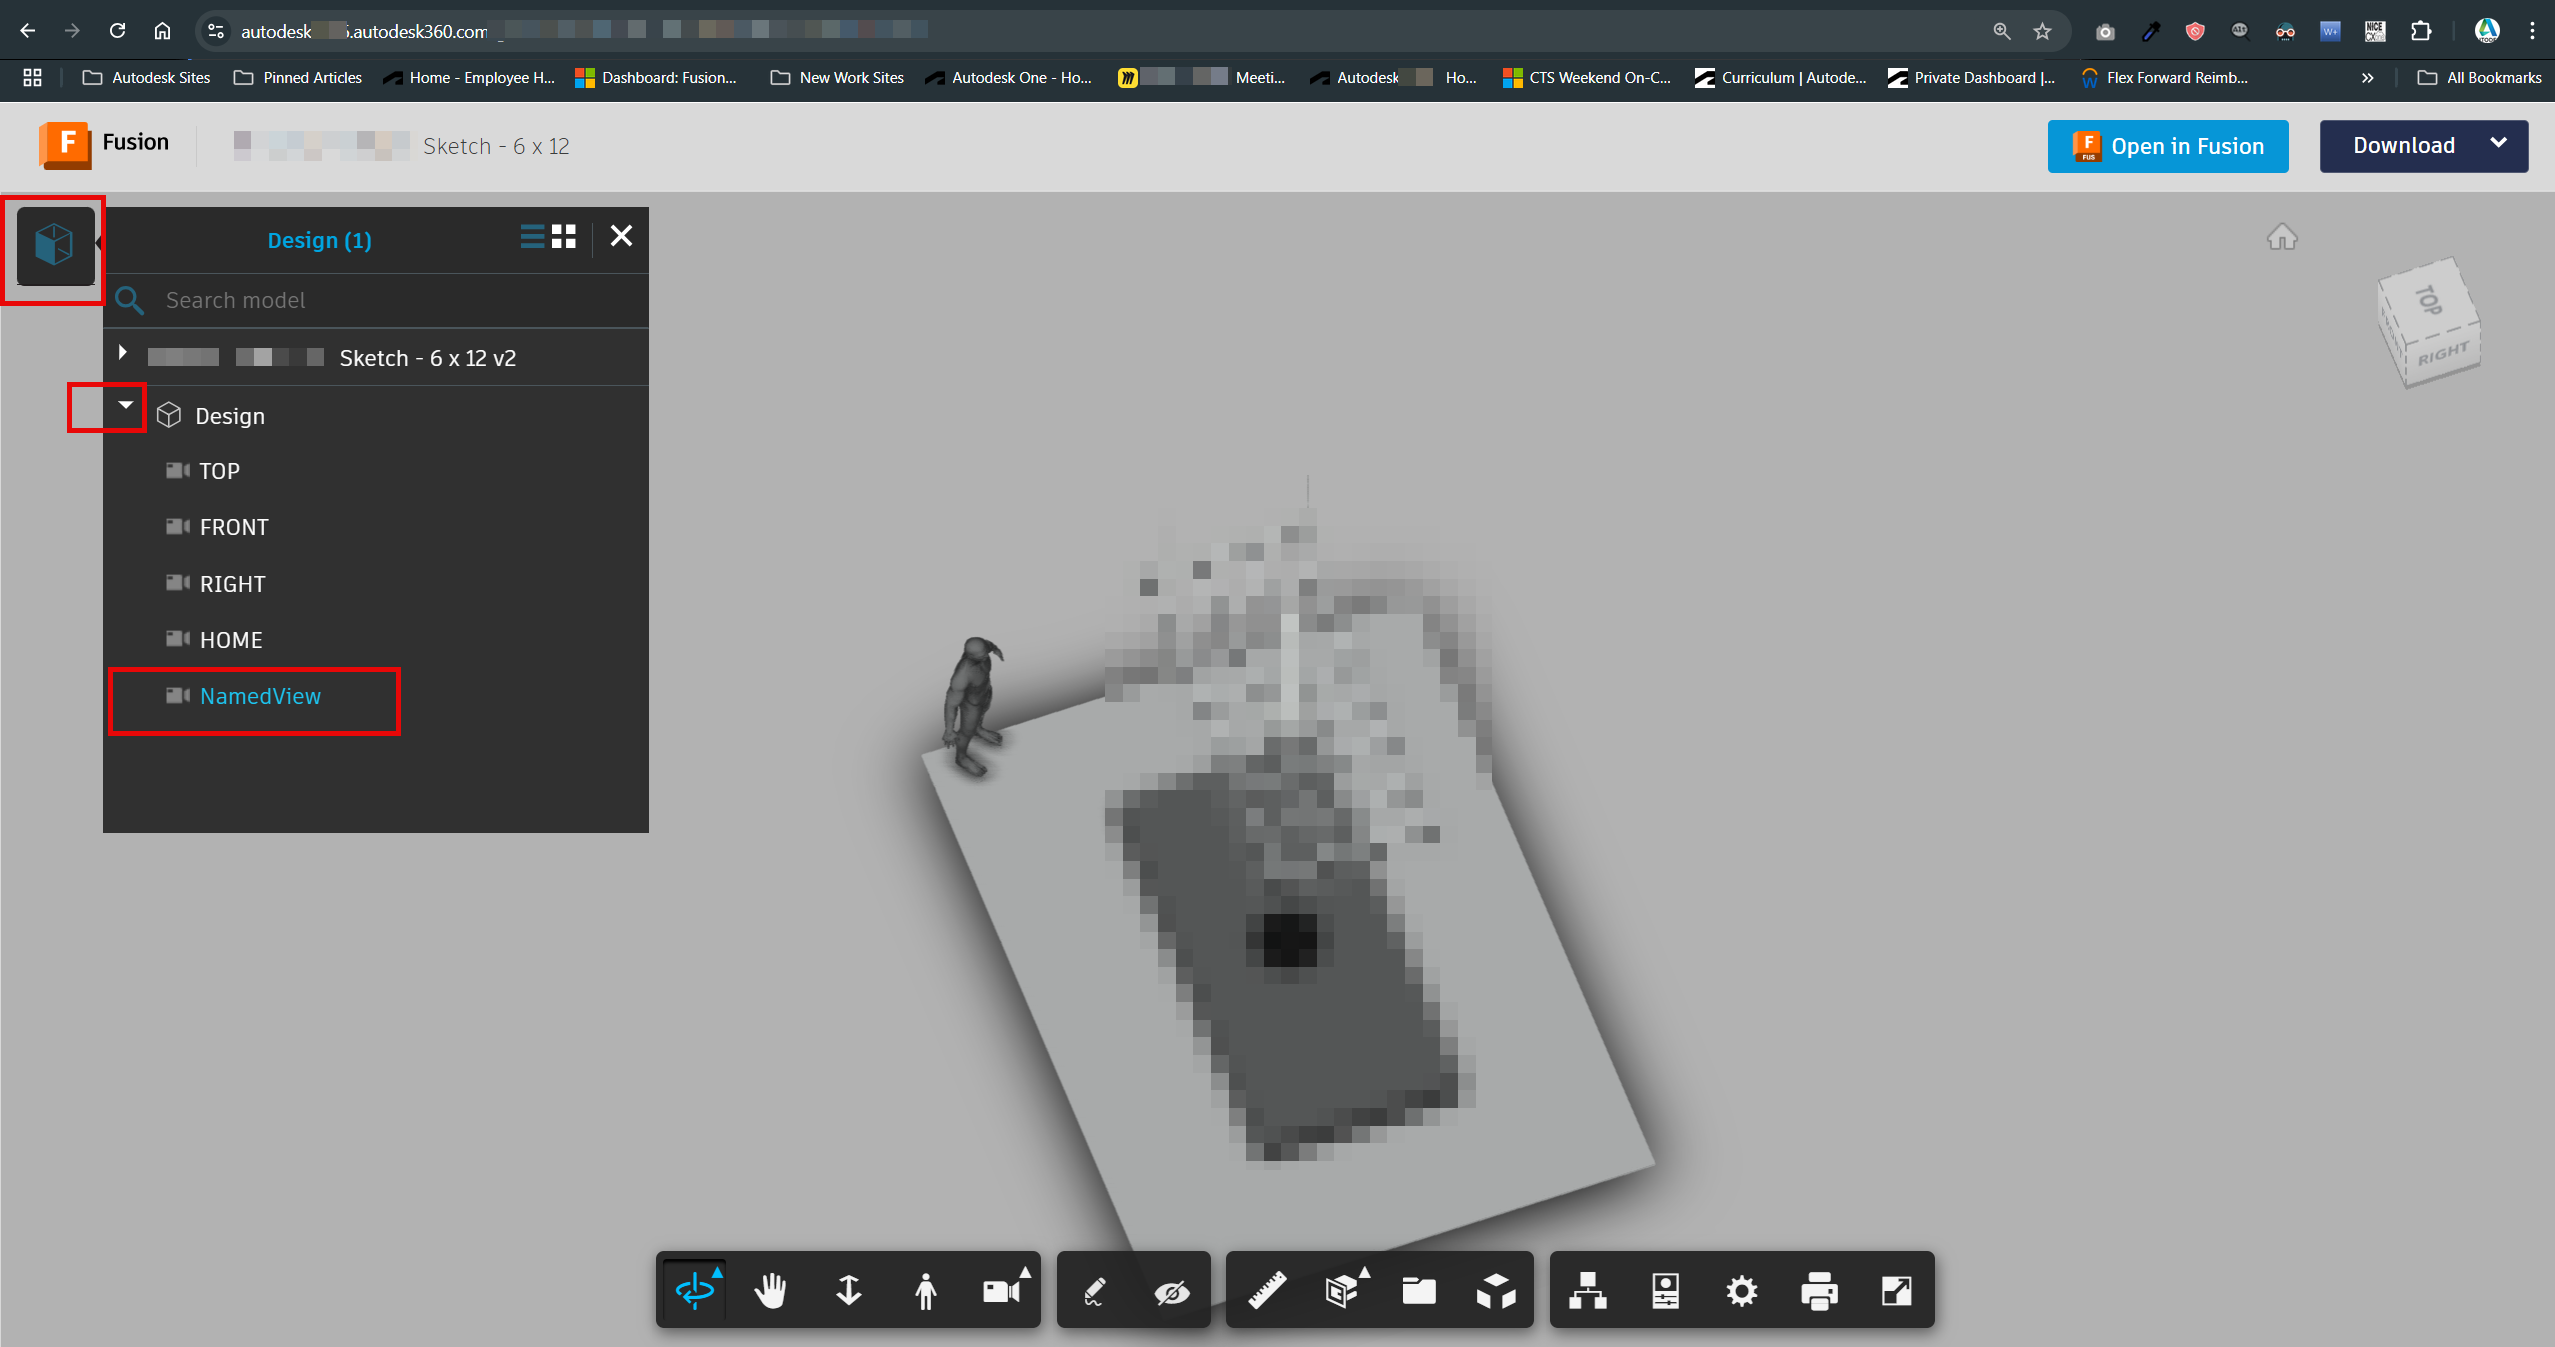Enable first-person navigation mode
Image resolution: width=2555 pixels, height=1347 pixels.
pos(925,1290)
